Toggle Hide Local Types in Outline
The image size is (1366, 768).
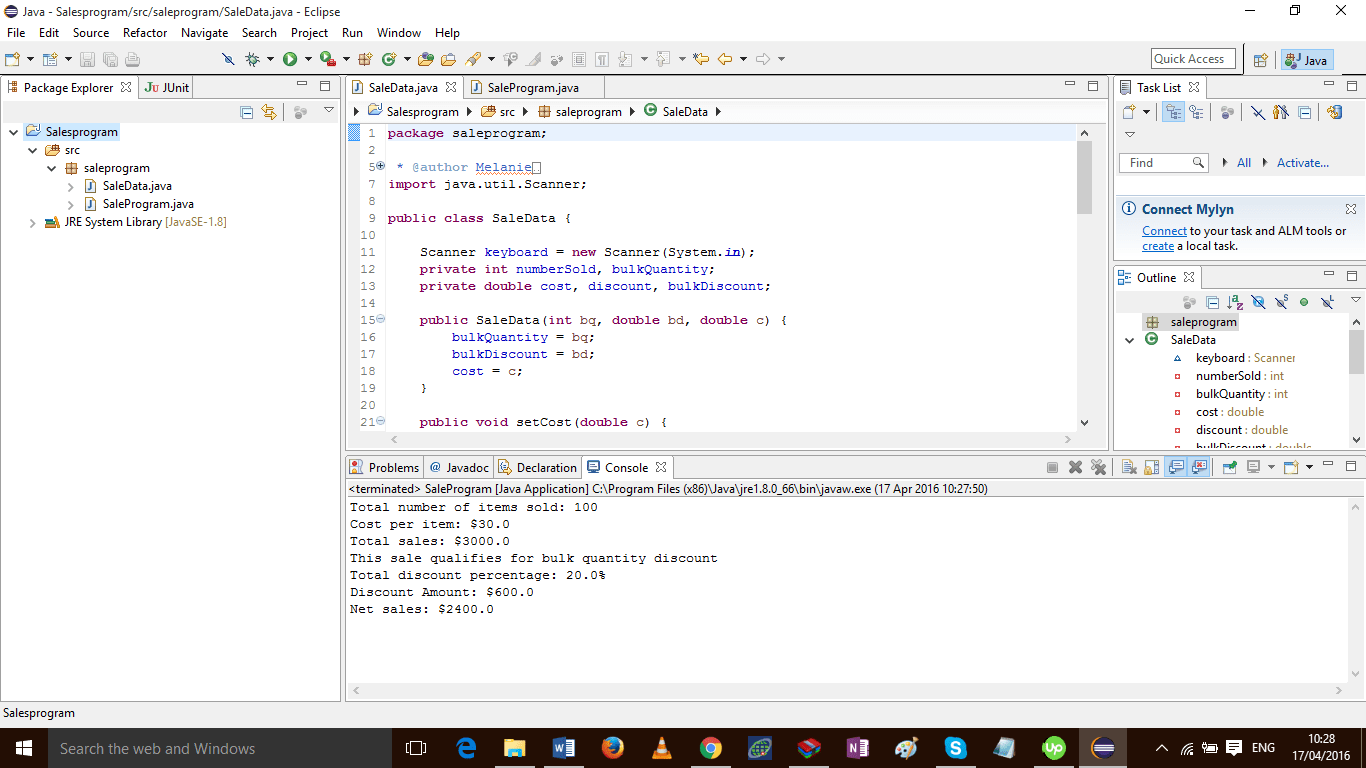coord(1327,302)
